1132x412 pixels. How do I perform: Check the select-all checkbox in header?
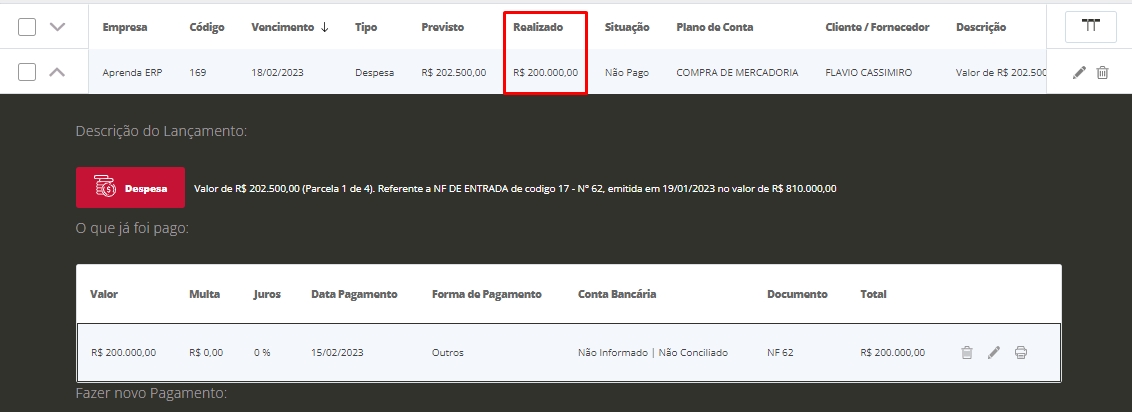point(27,27)
